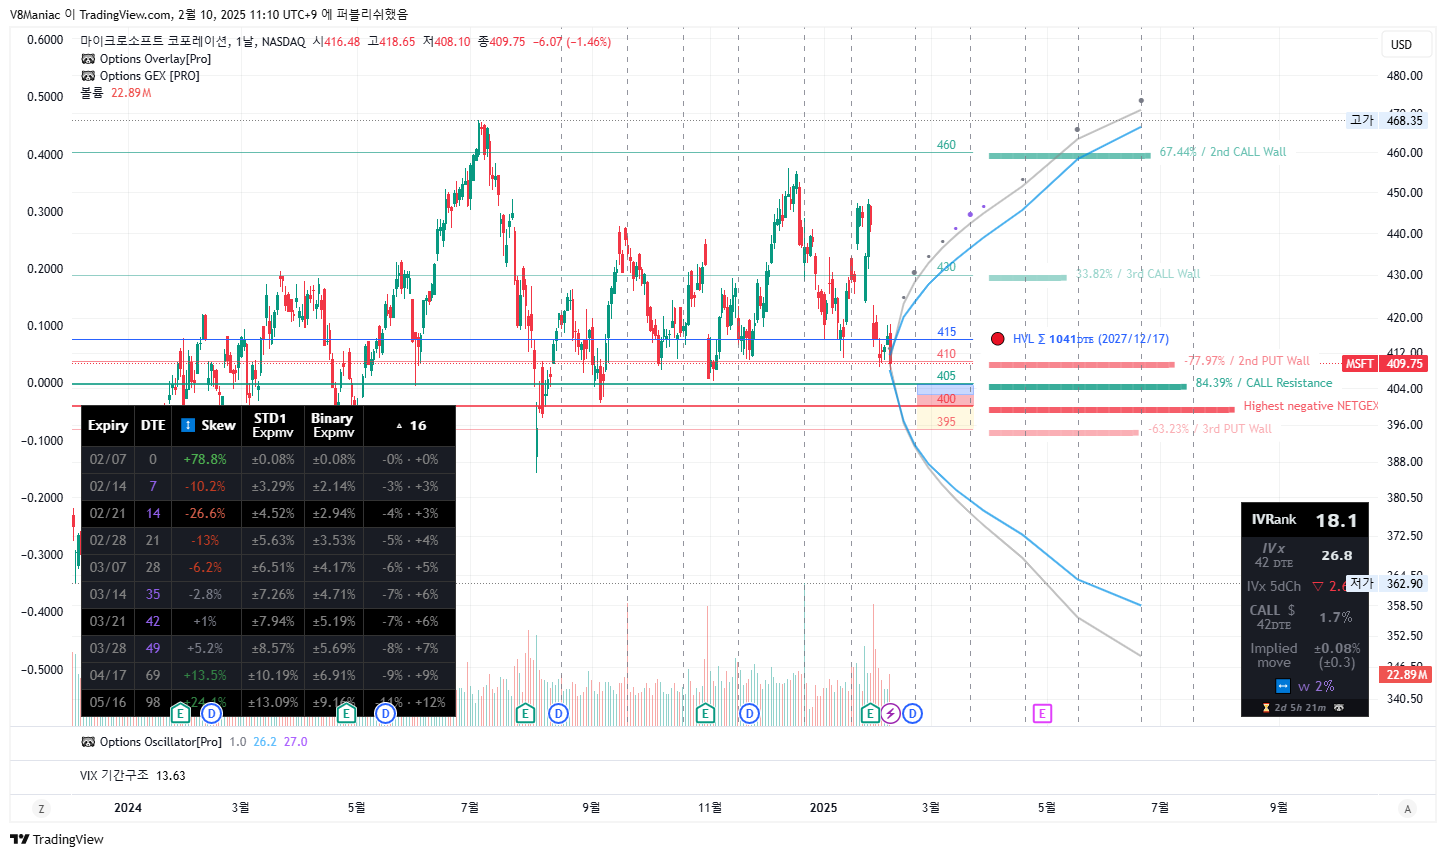
Task: Click the 02/21 expiry row in table
Action: [x=108, y=513]
